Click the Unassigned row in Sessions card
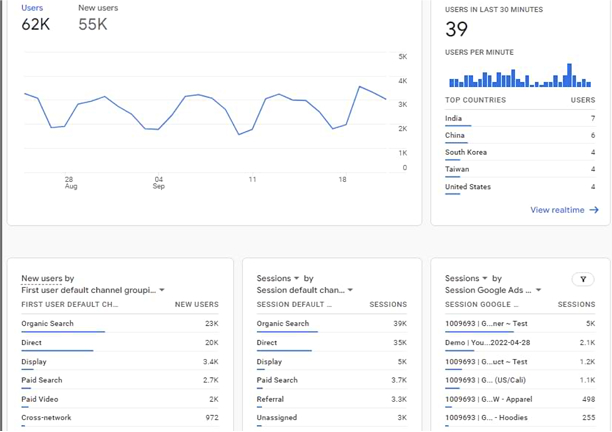612x432 pixels. click(277, 417)
